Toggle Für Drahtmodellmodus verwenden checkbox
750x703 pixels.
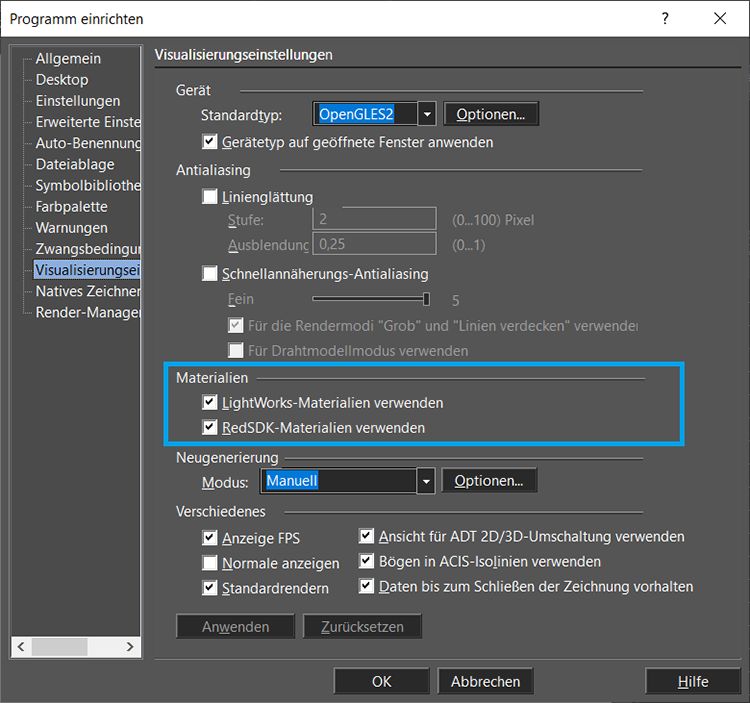point(235,351)
